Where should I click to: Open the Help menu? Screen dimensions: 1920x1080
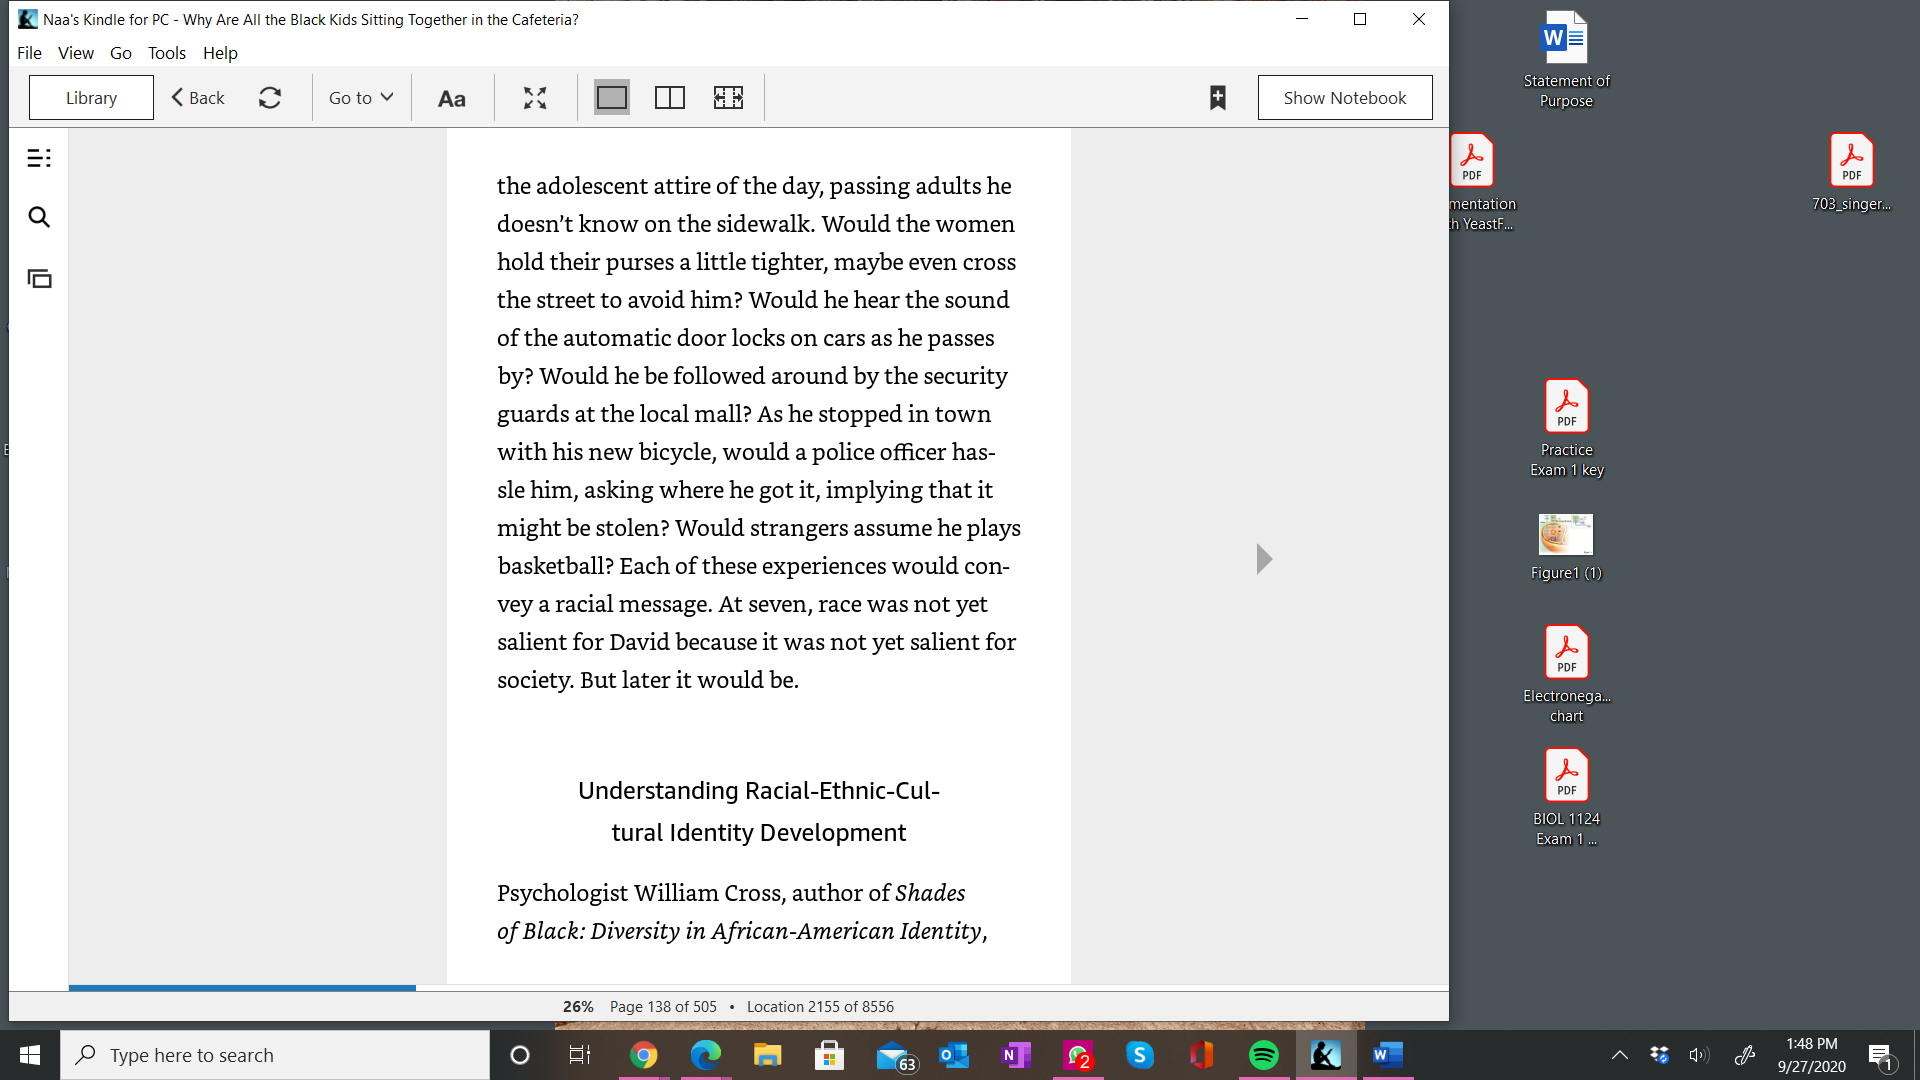220,53
